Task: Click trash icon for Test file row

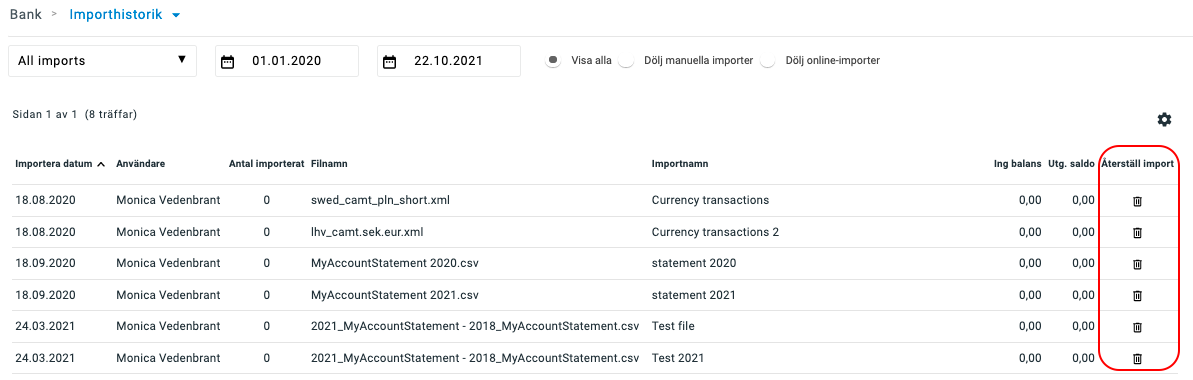Action: click(x=1137, y=327)
